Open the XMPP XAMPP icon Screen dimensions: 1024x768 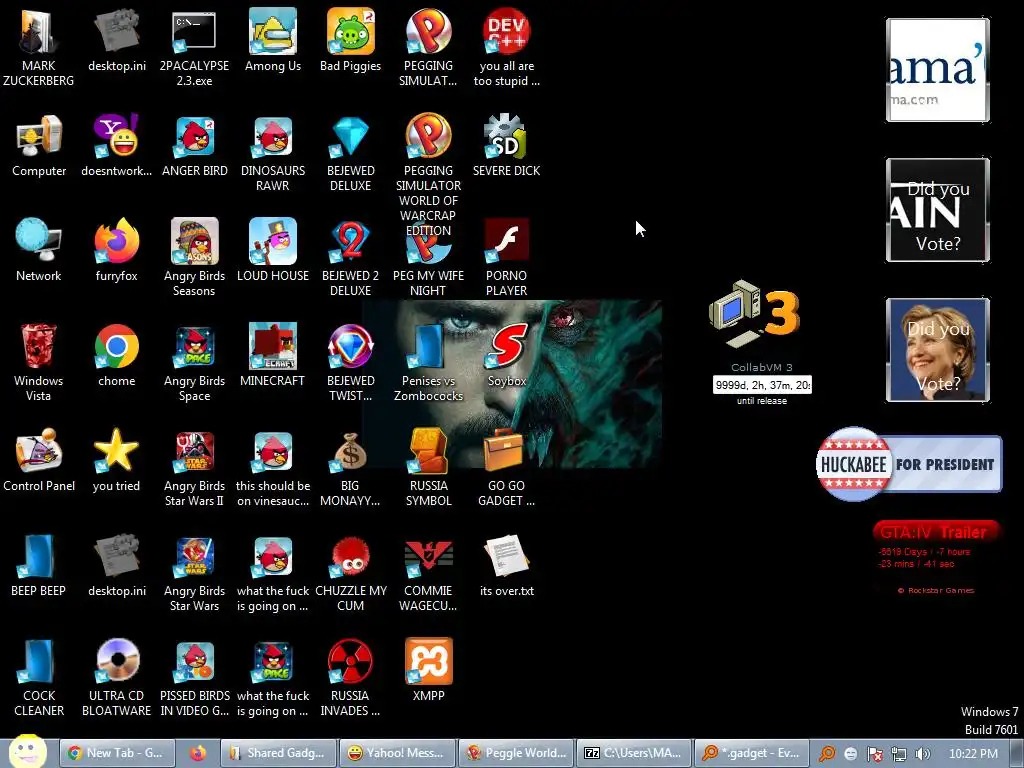click(428, 670)
